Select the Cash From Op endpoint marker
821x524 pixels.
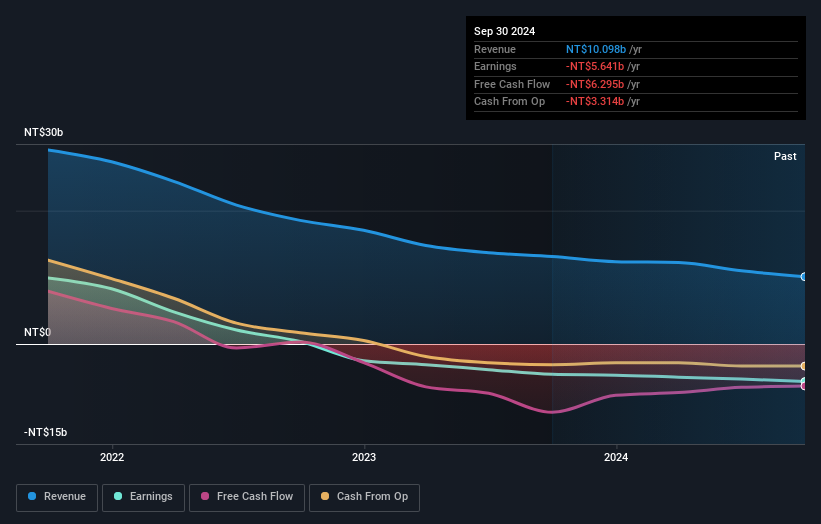804,366
